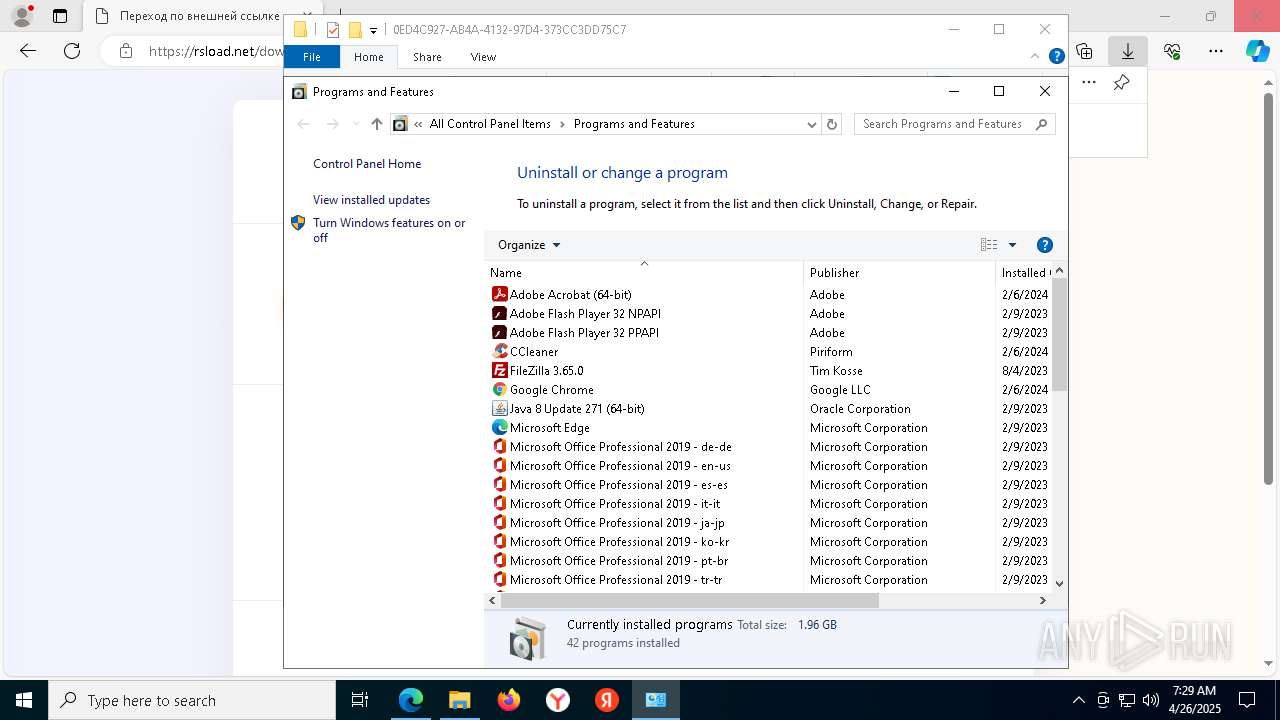The width and height of the screenshot is (1280, 720).
Task: Open Control Panel Home link
Action: point(367,164)
